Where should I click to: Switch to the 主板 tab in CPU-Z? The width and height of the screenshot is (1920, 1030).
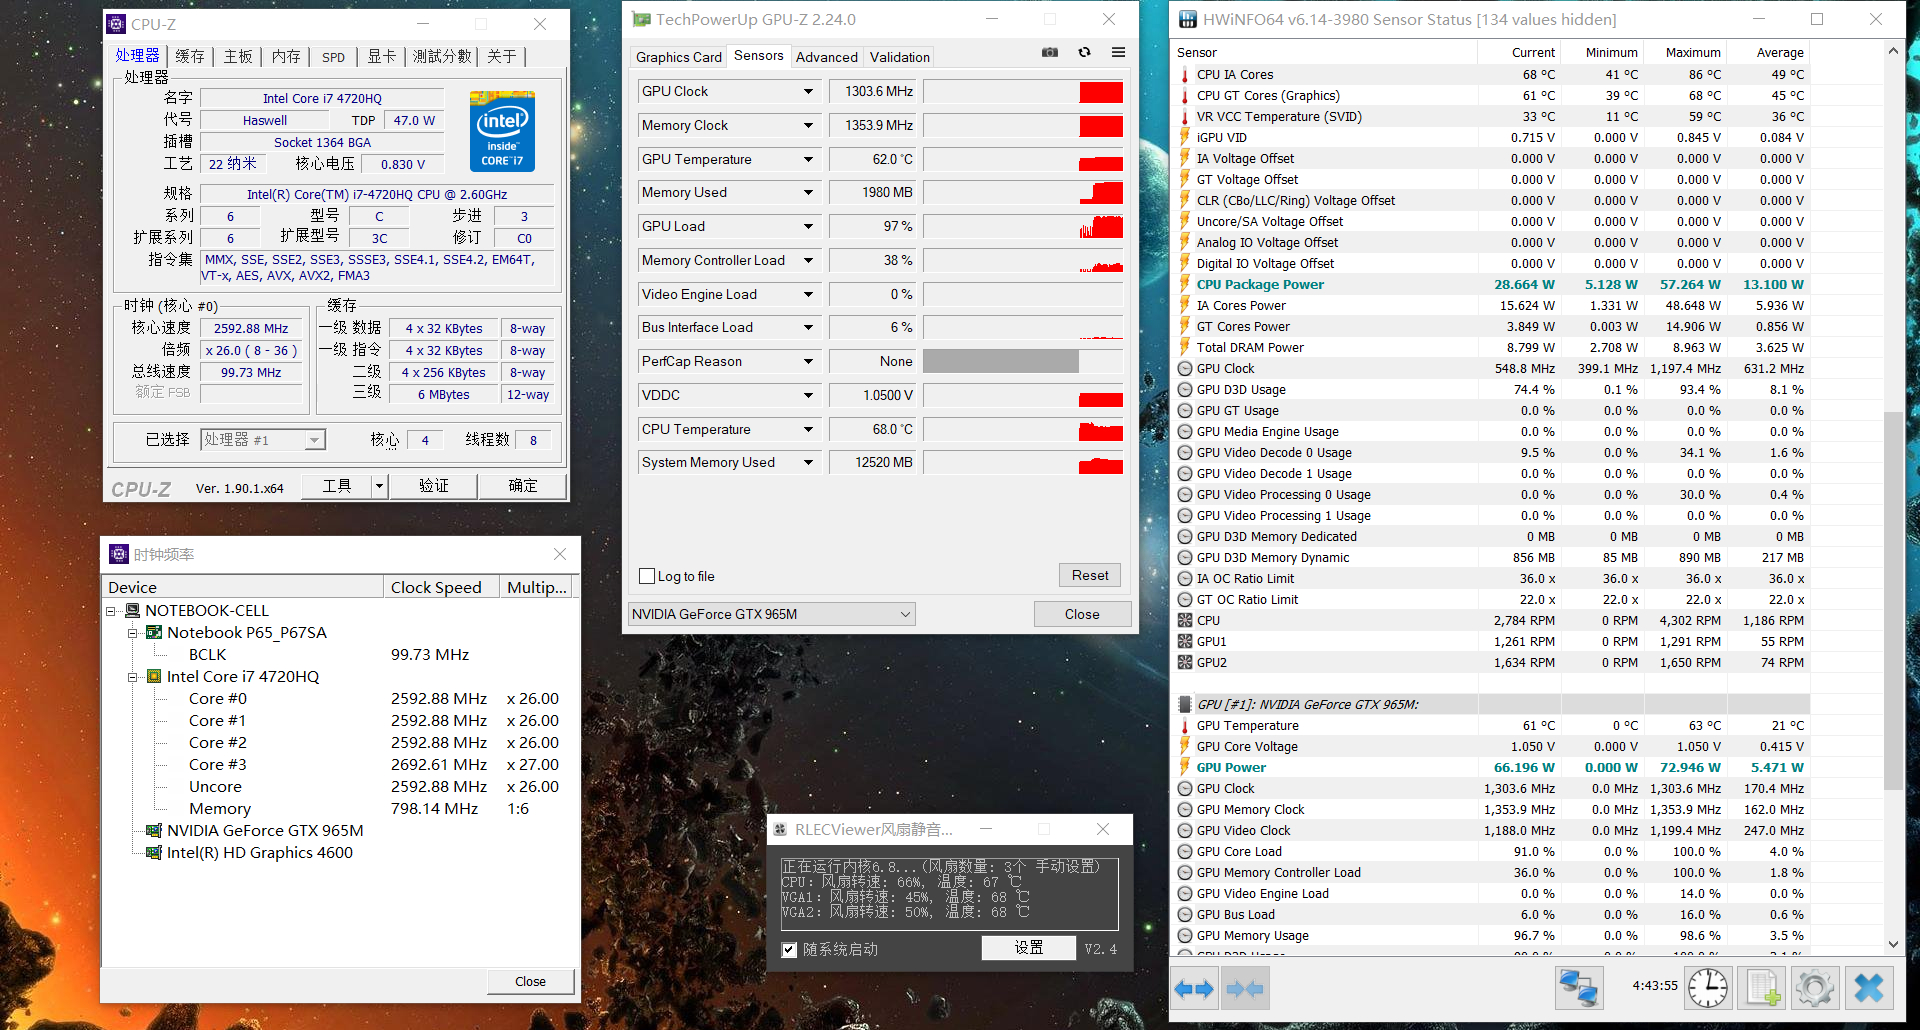238,56
